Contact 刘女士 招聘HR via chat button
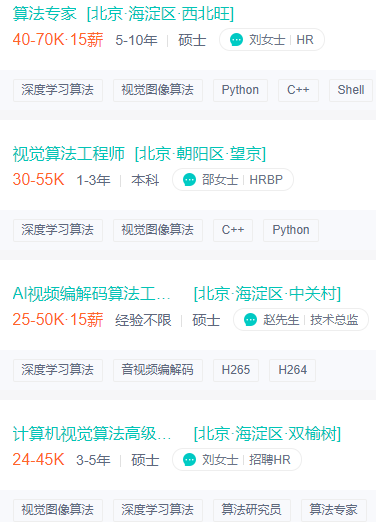 tap(237, 460)
